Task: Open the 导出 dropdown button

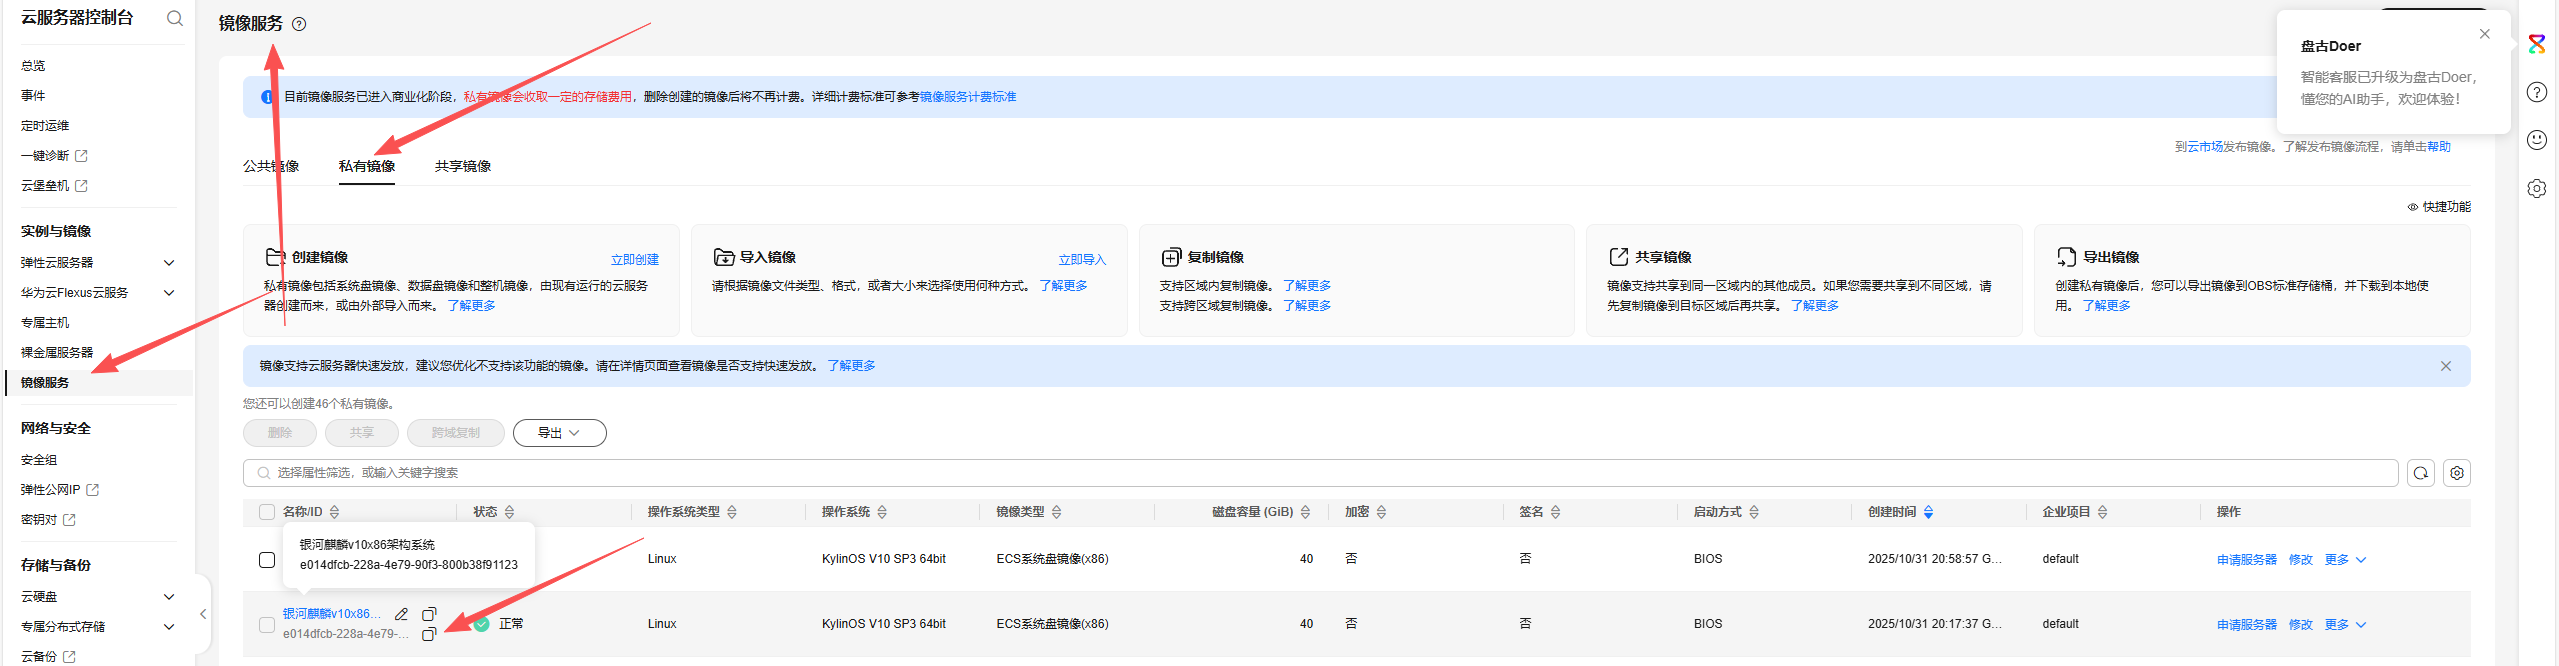Action: (559, 433)
